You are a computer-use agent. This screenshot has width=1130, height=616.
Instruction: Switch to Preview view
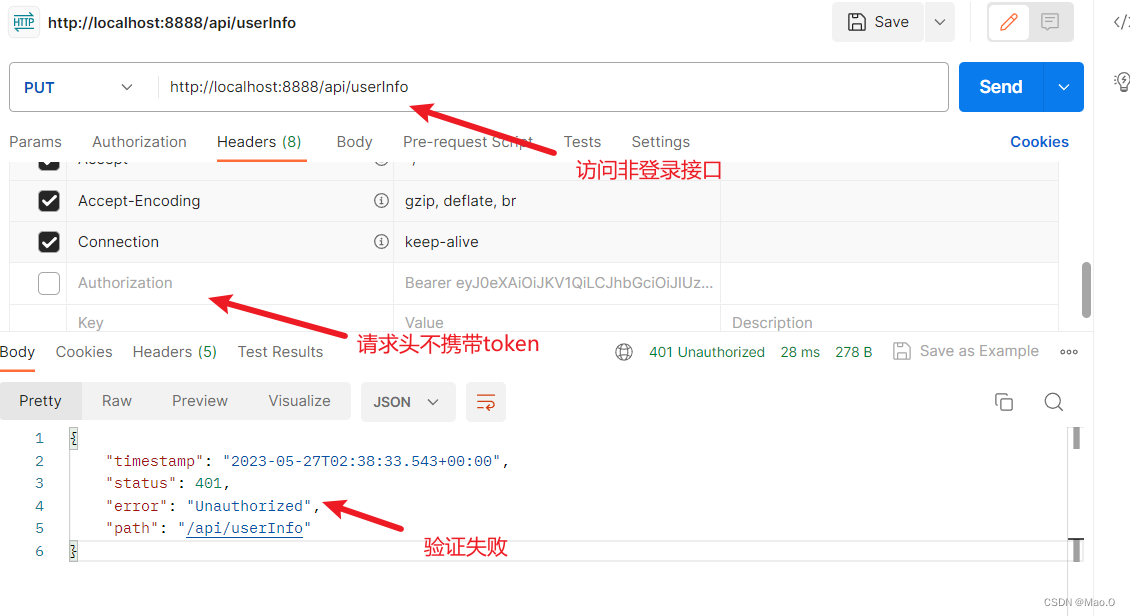pyautogui.click(x=200, y=401)
